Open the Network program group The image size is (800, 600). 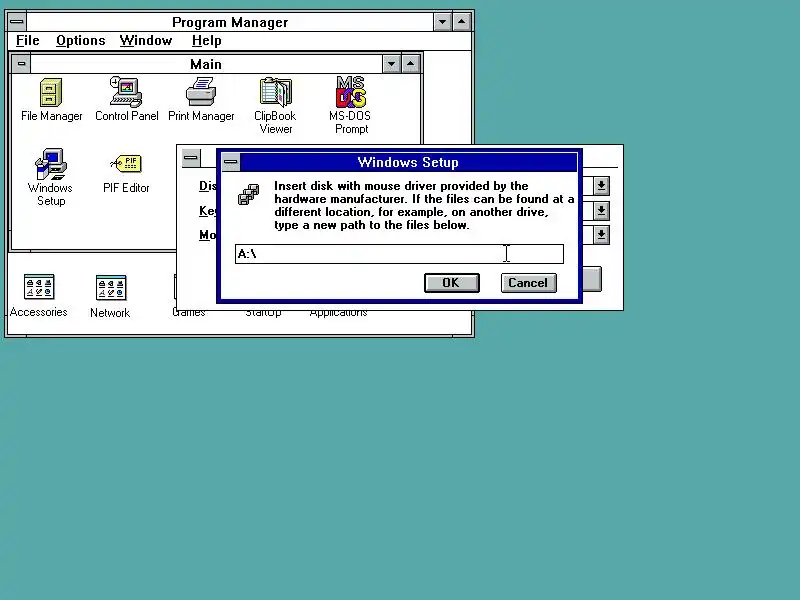tap(111, 288)
